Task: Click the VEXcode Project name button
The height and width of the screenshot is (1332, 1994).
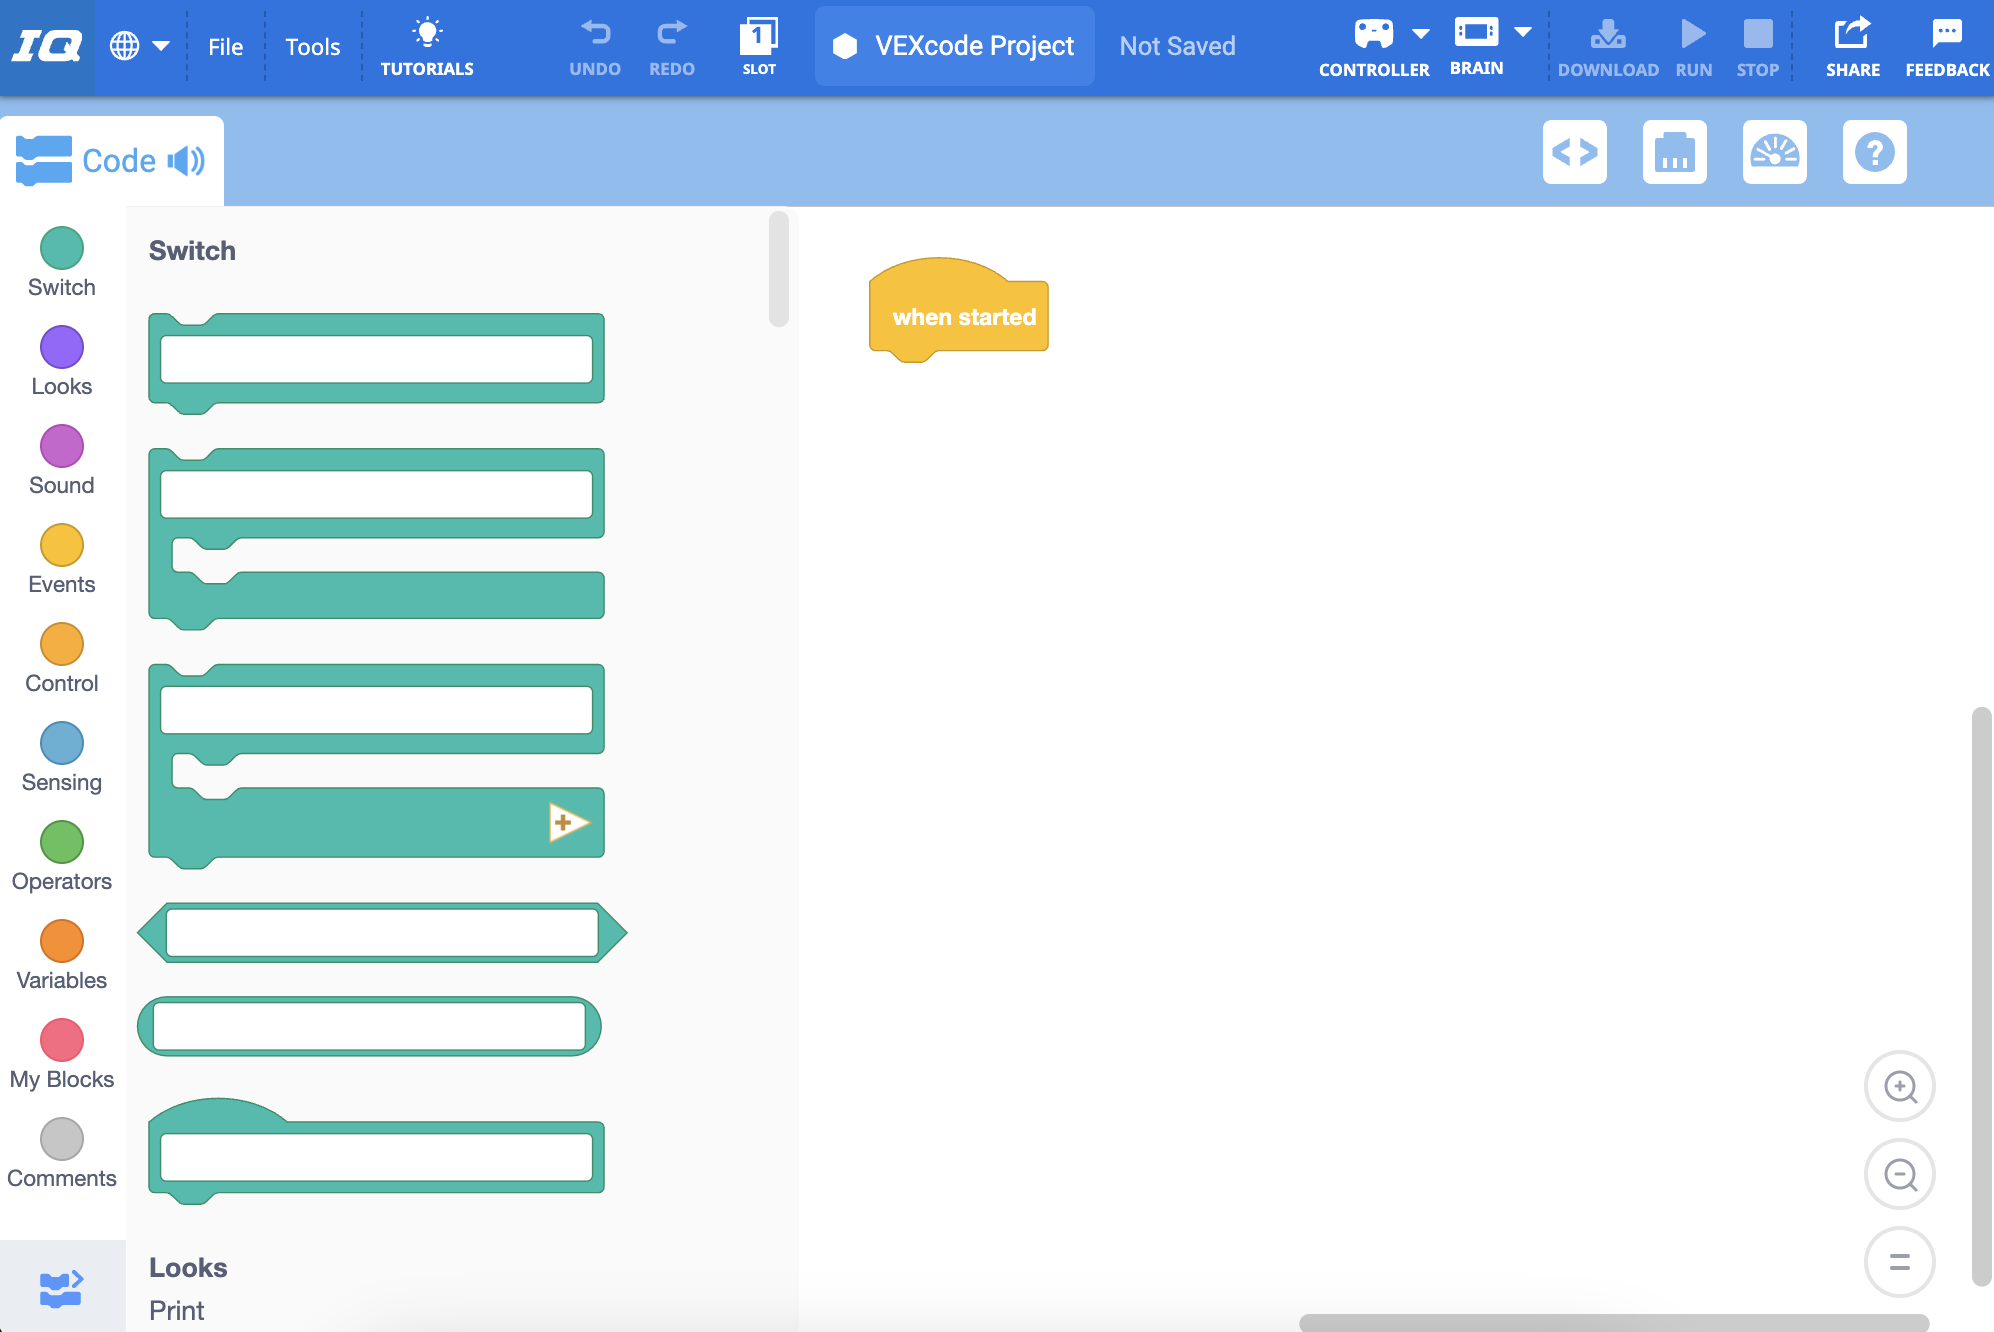Action: [954, 46]
